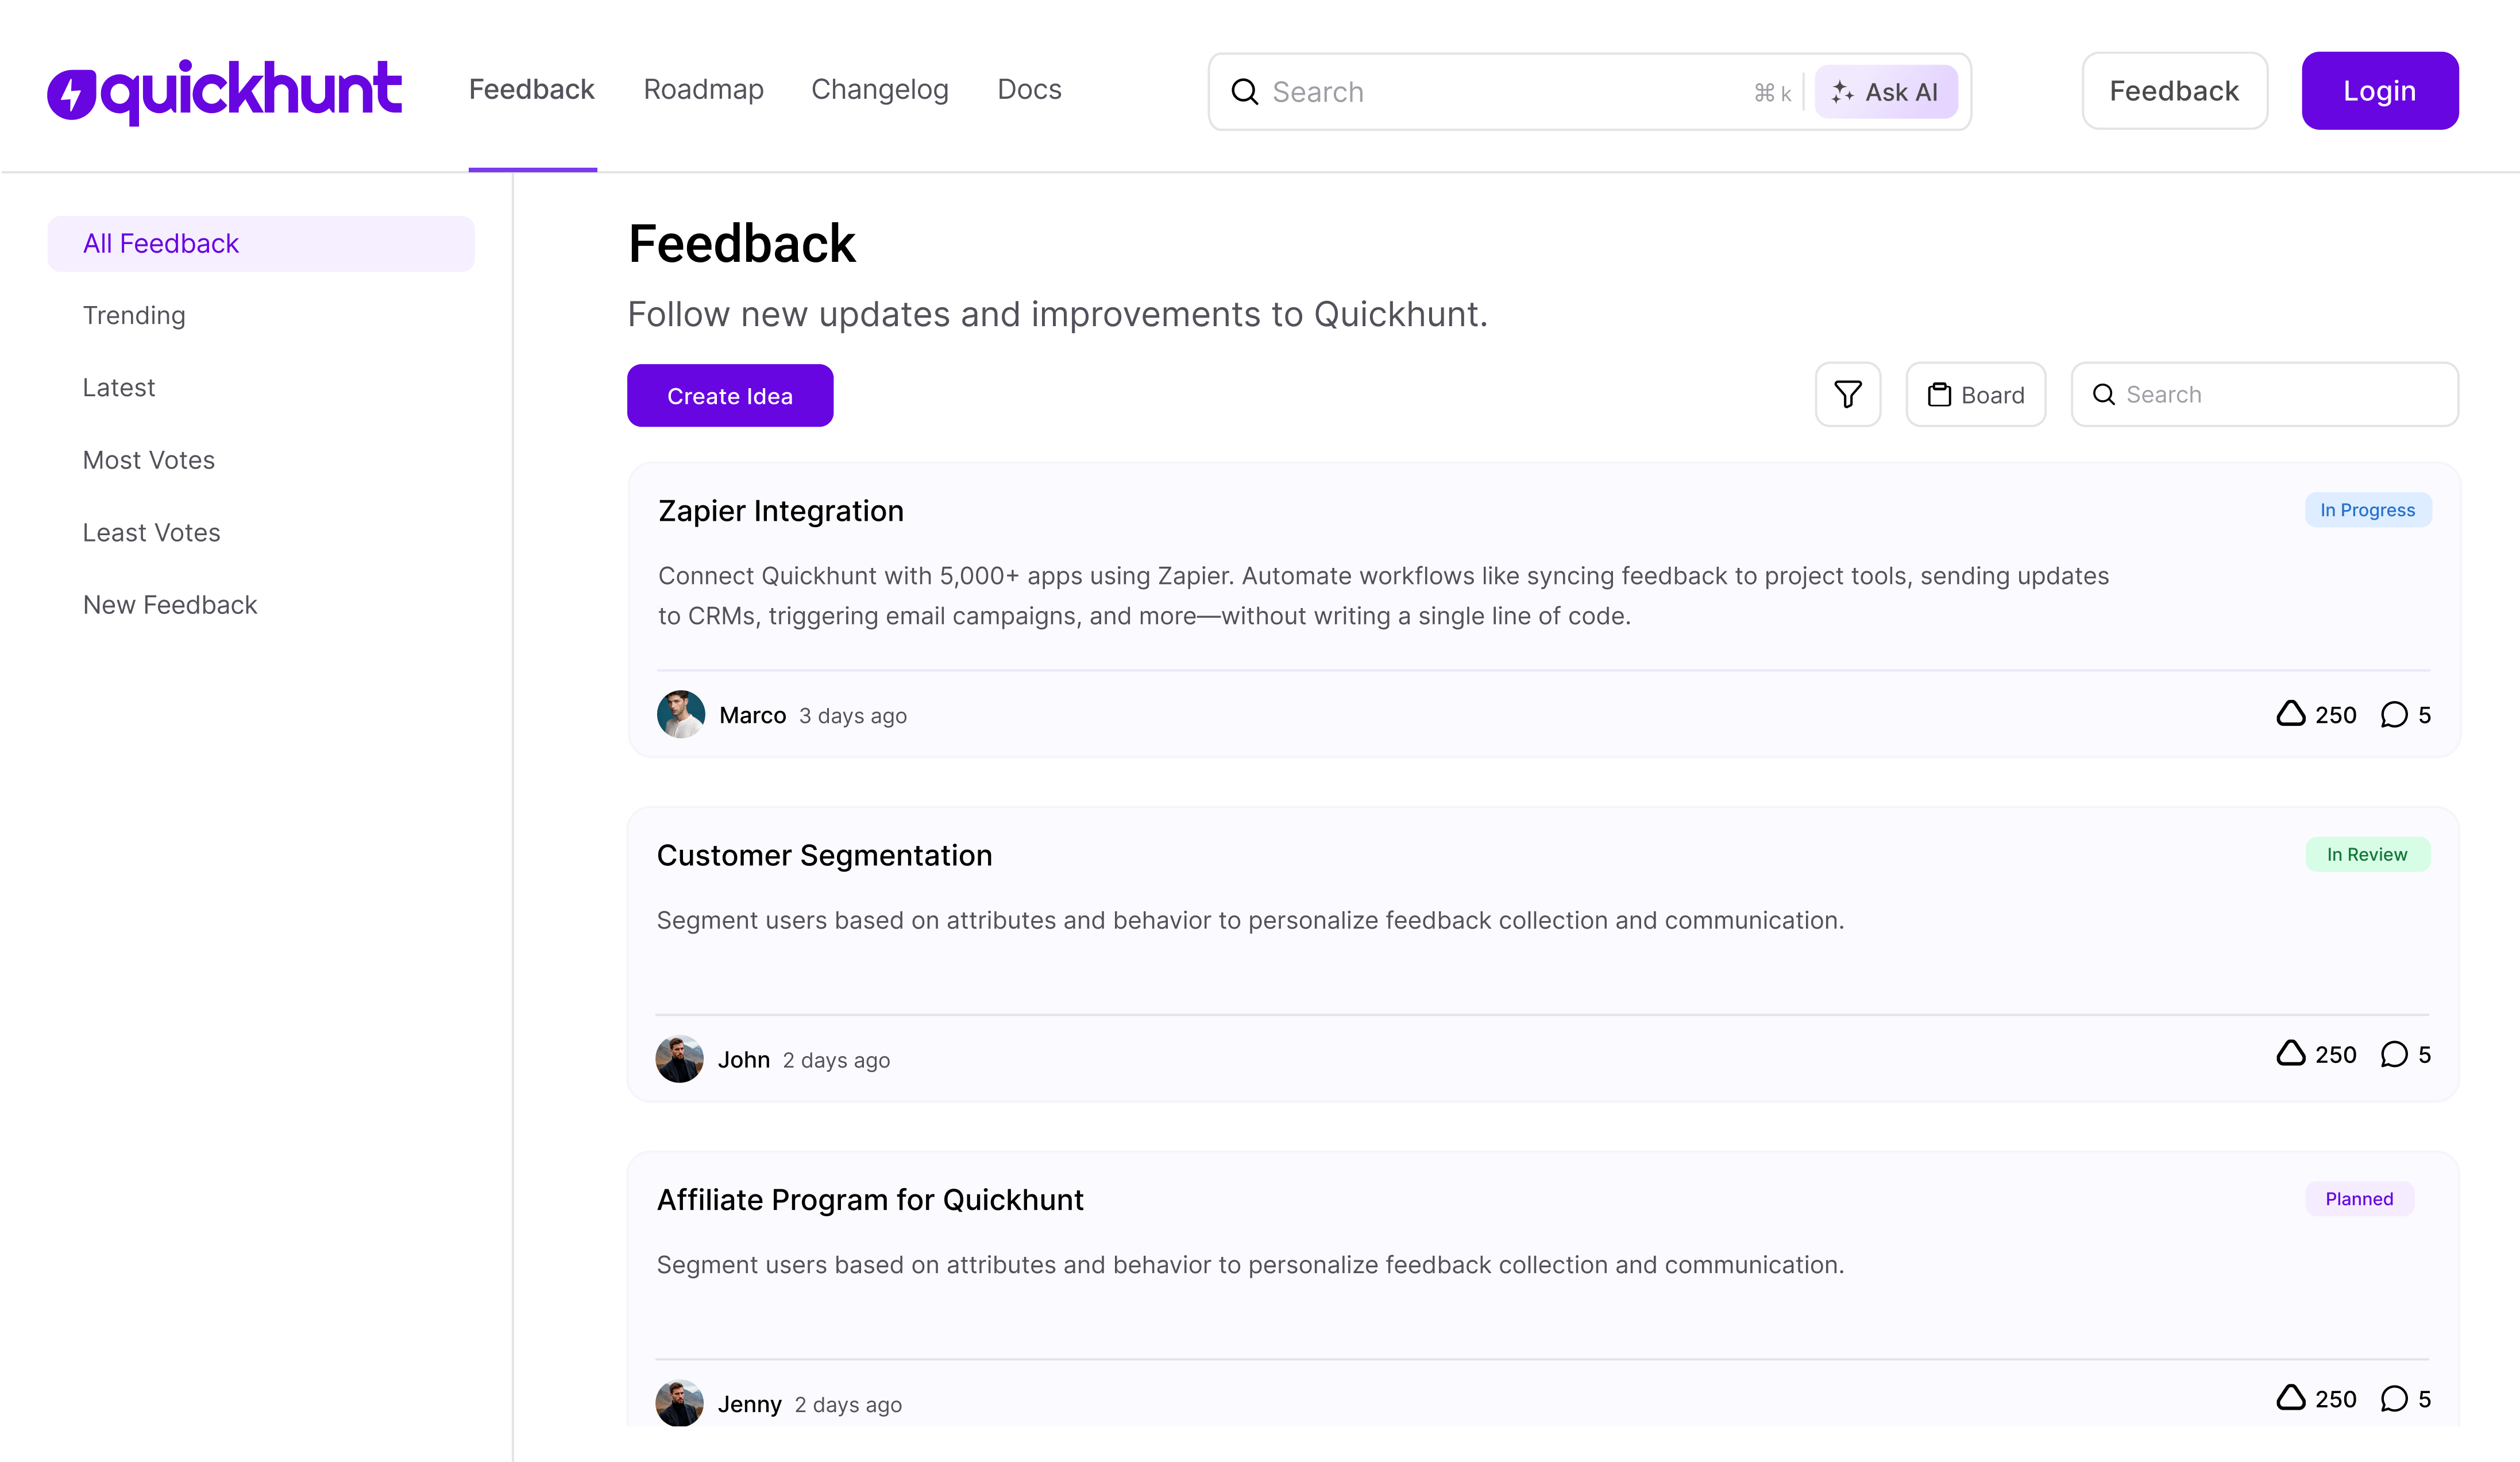Image resolution: width=2520 pixels, height=1462 pixels.
Task: Click author name Jenny
Action: tap(750, 1404)
